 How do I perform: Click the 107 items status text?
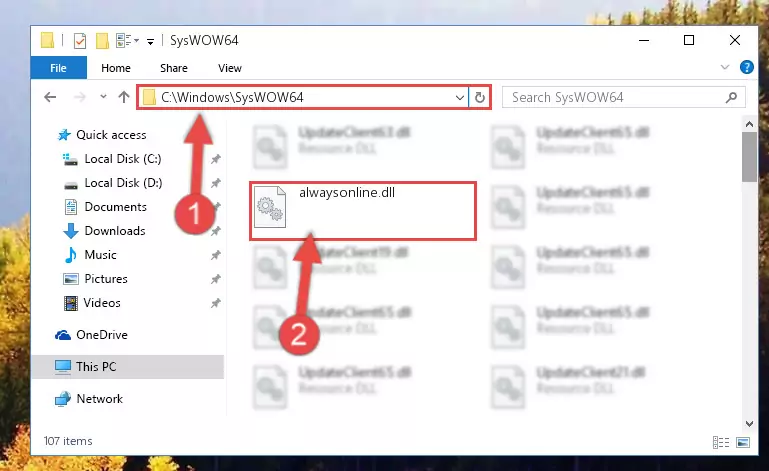pyautogui.click(x=68, y=441)
